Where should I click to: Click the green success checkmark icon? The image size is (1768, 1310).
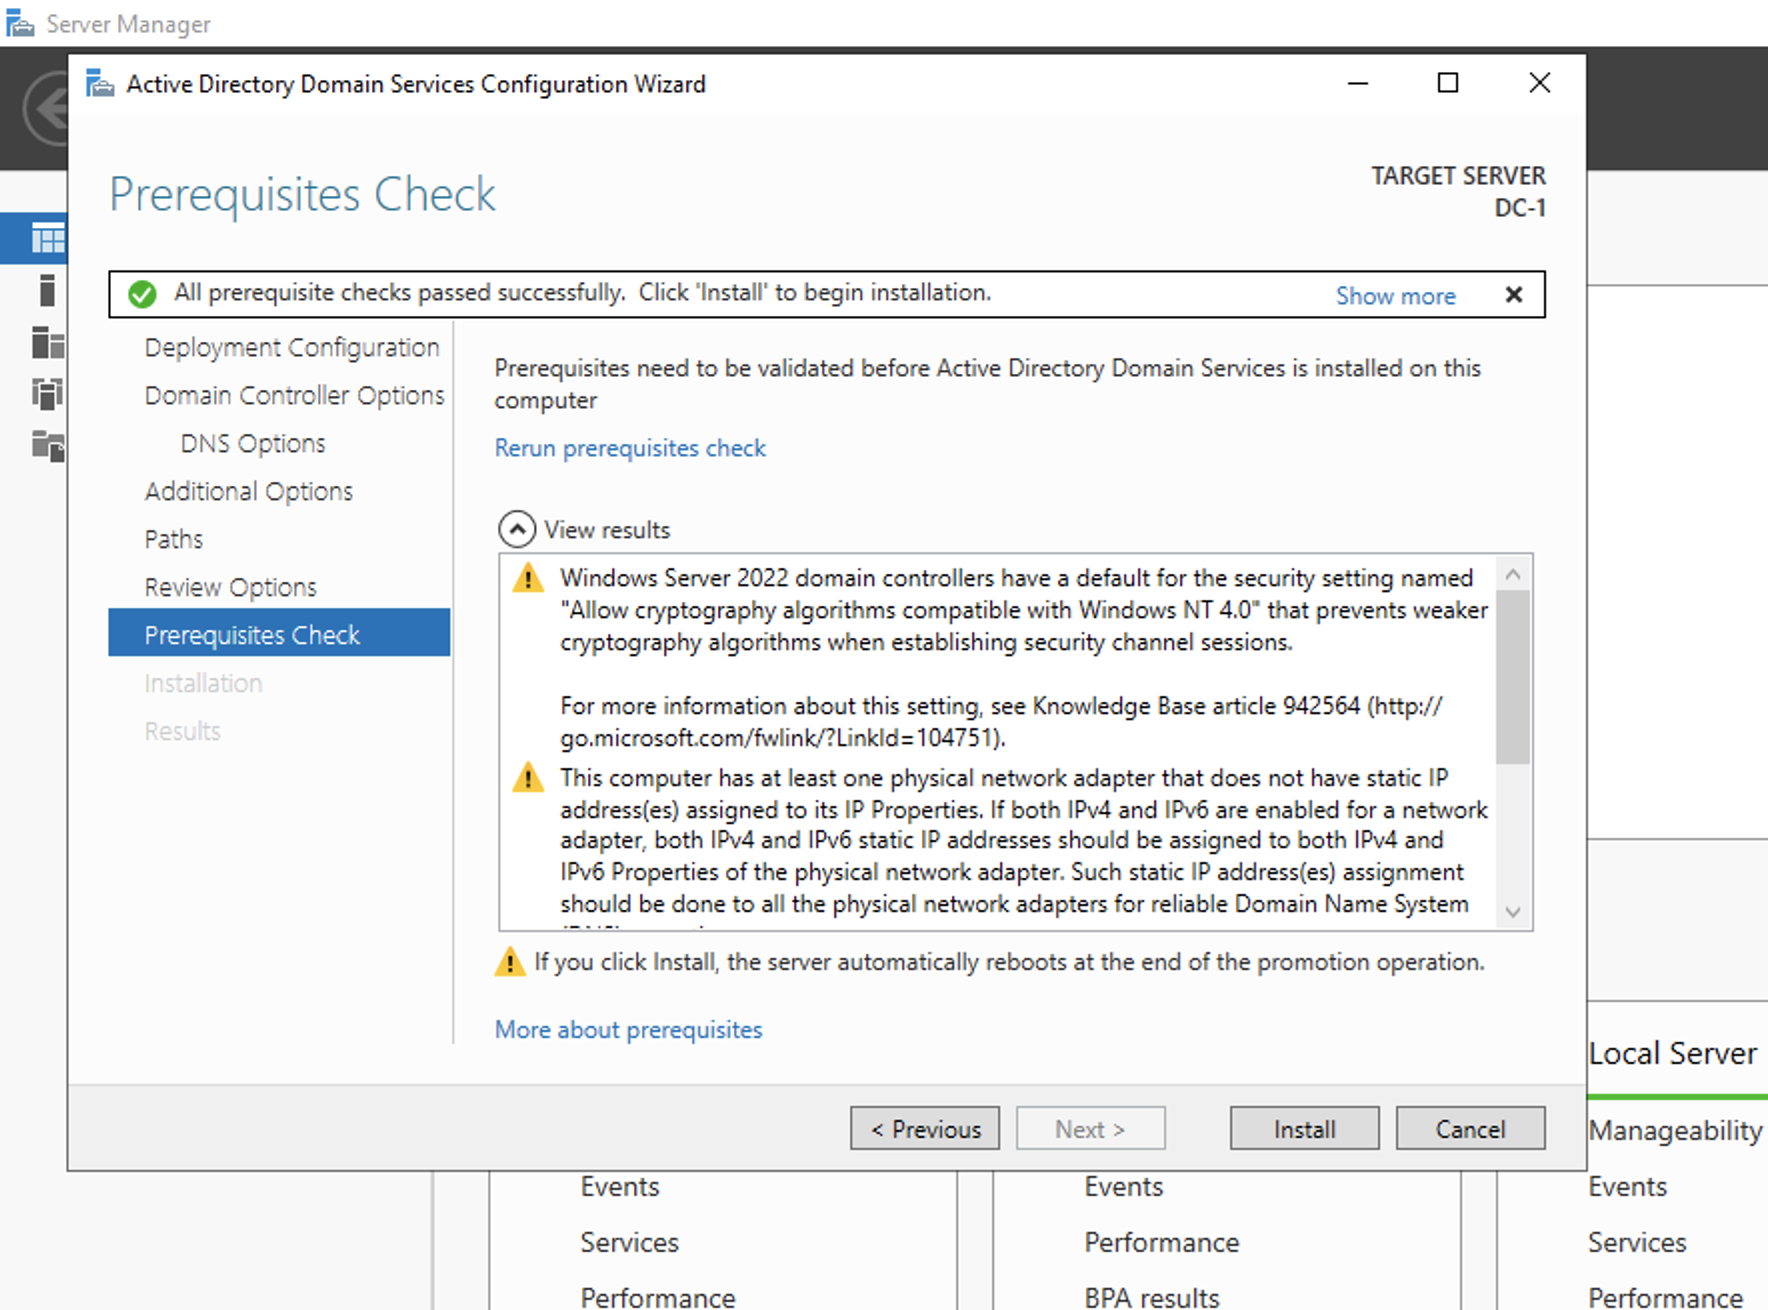point(142,294)
